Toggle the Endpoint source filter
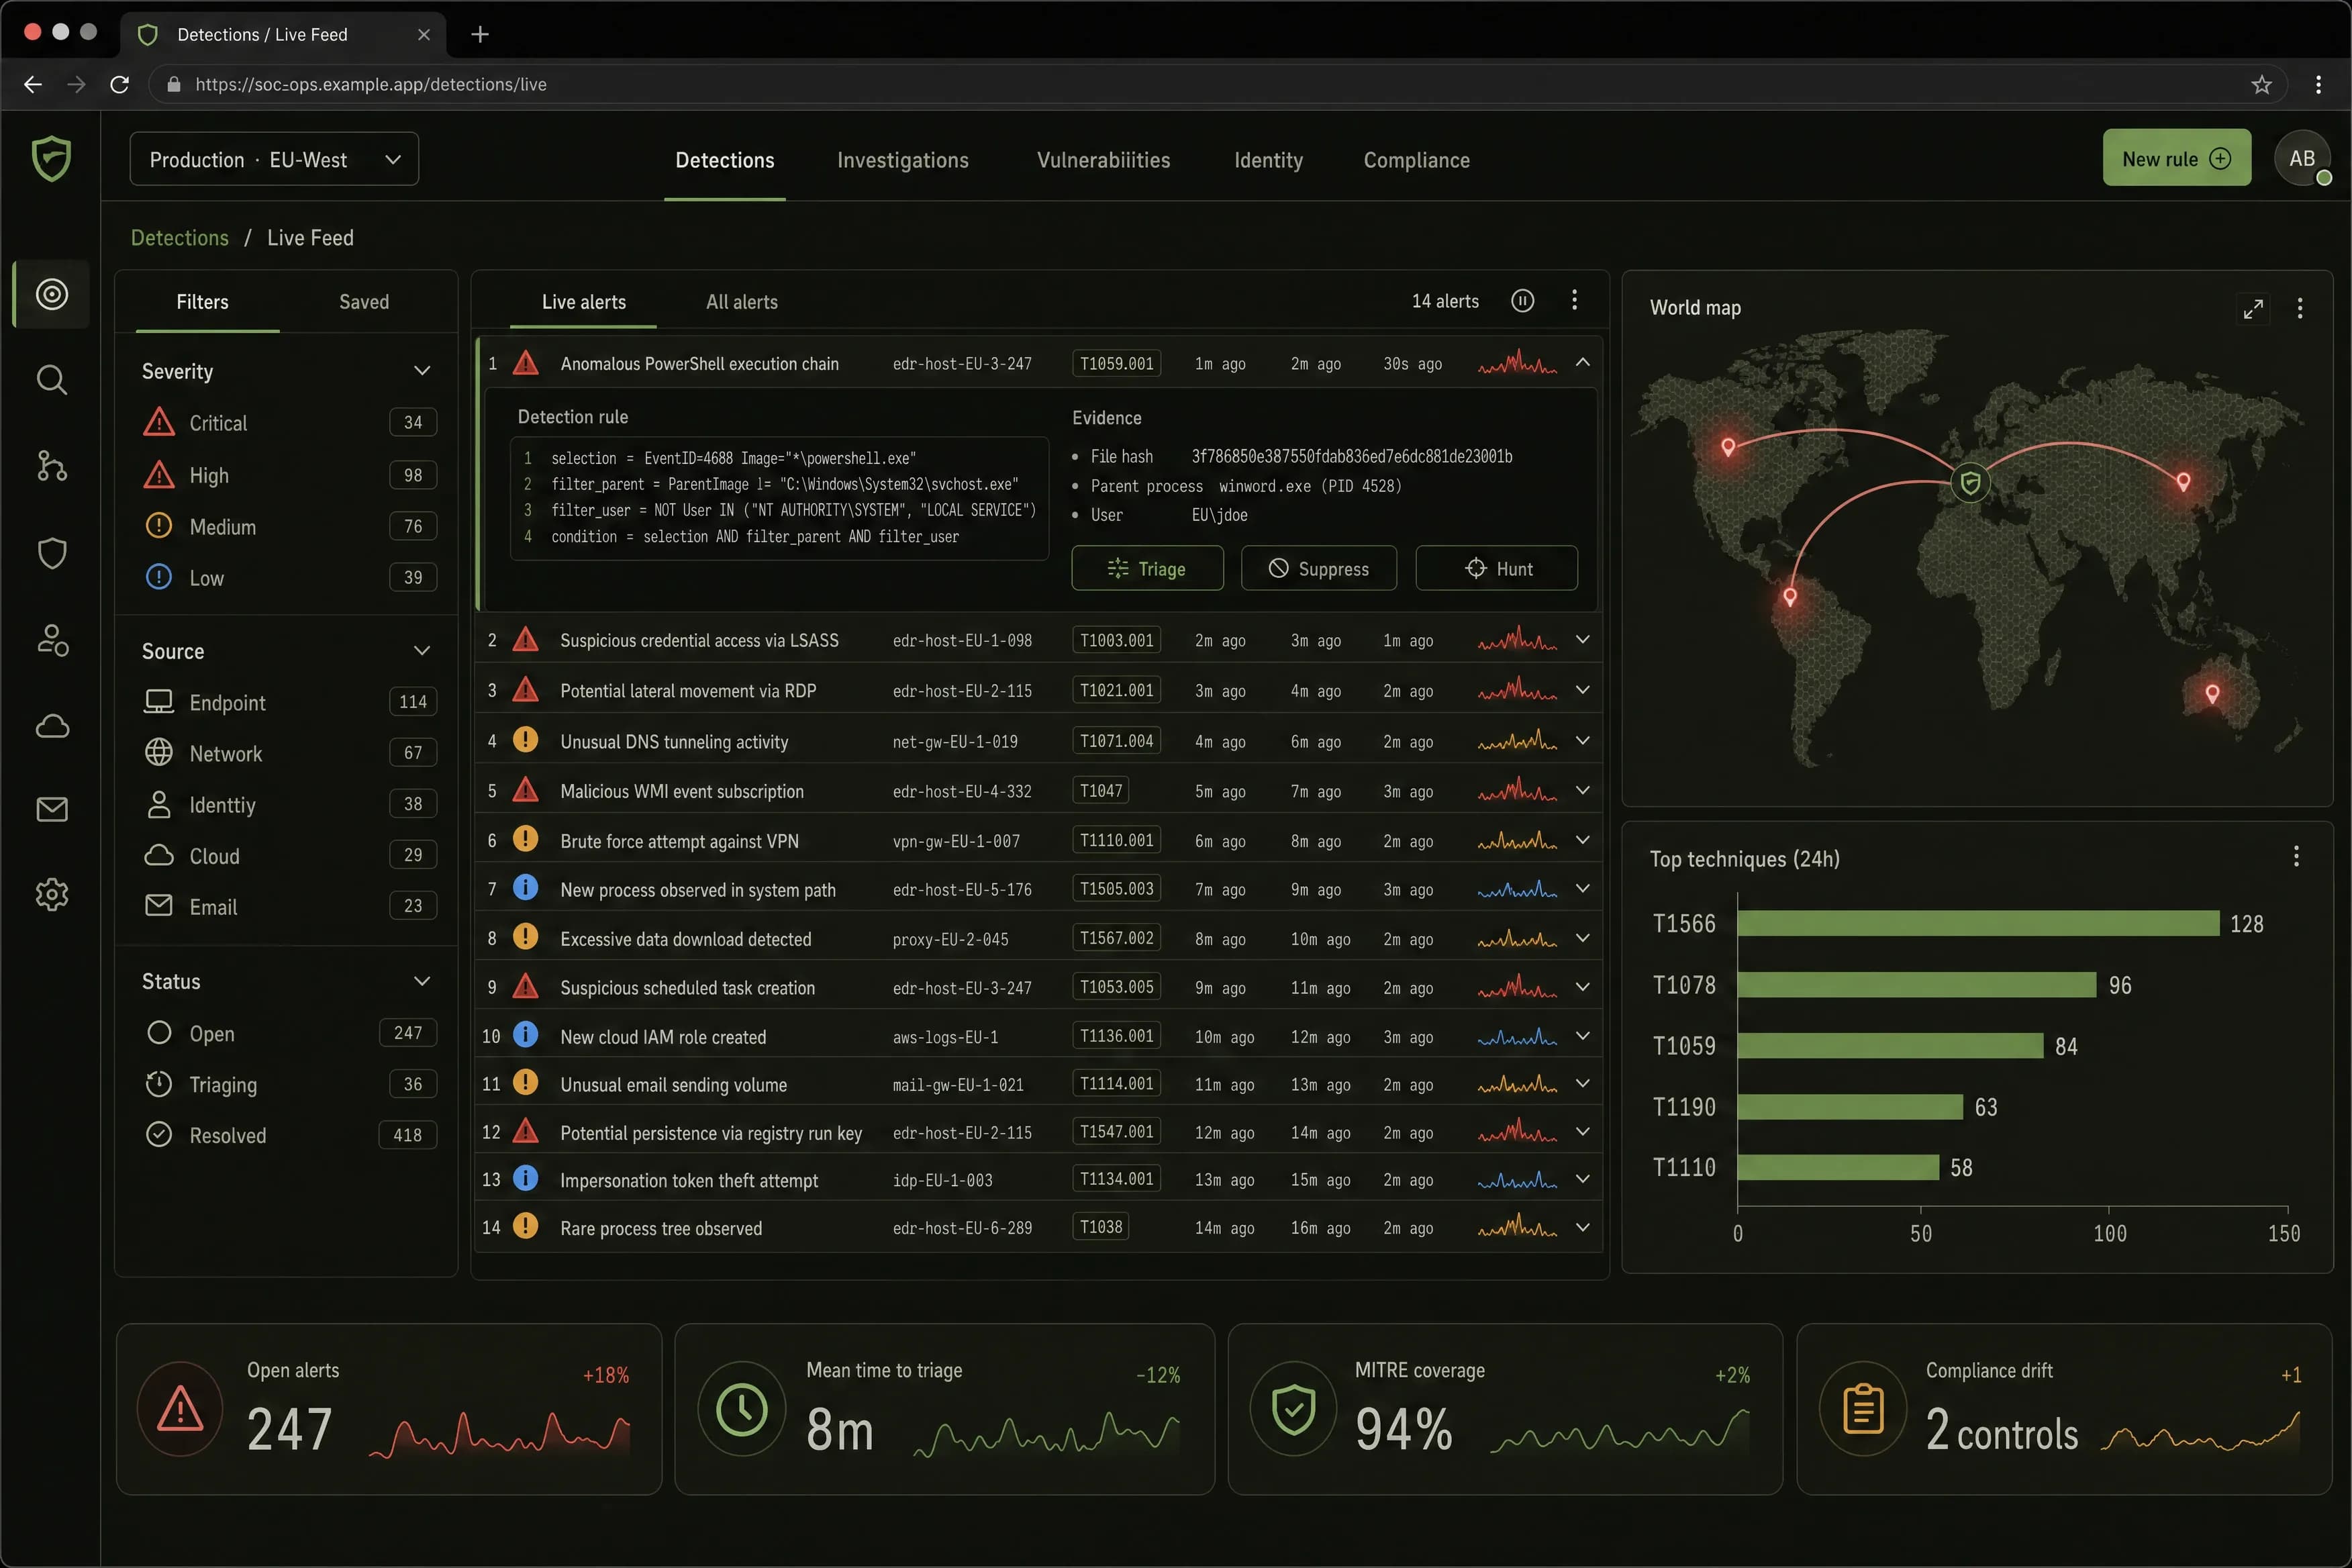 [x=289, y=702]
